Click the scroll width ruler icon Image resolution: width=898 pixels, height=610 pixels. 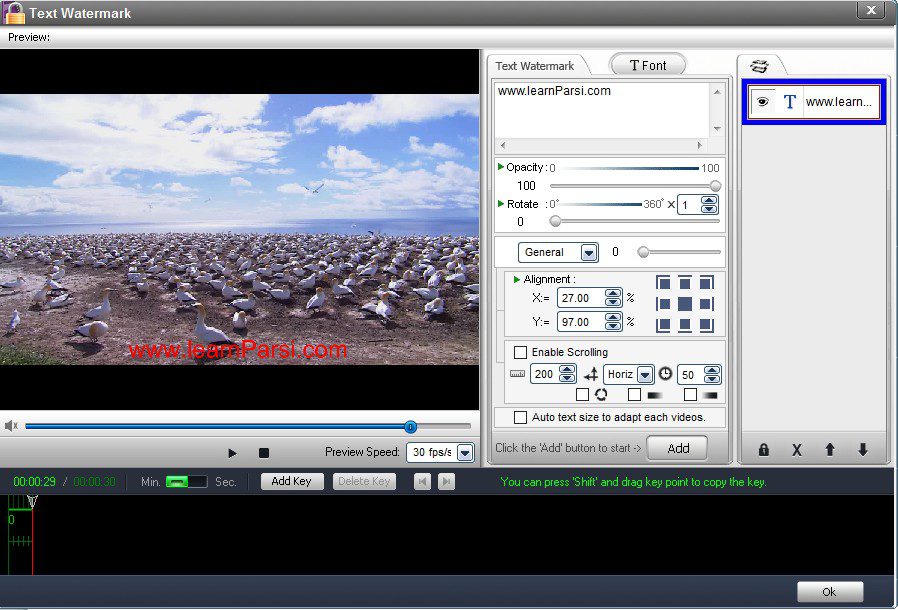[x=517, y=374]
